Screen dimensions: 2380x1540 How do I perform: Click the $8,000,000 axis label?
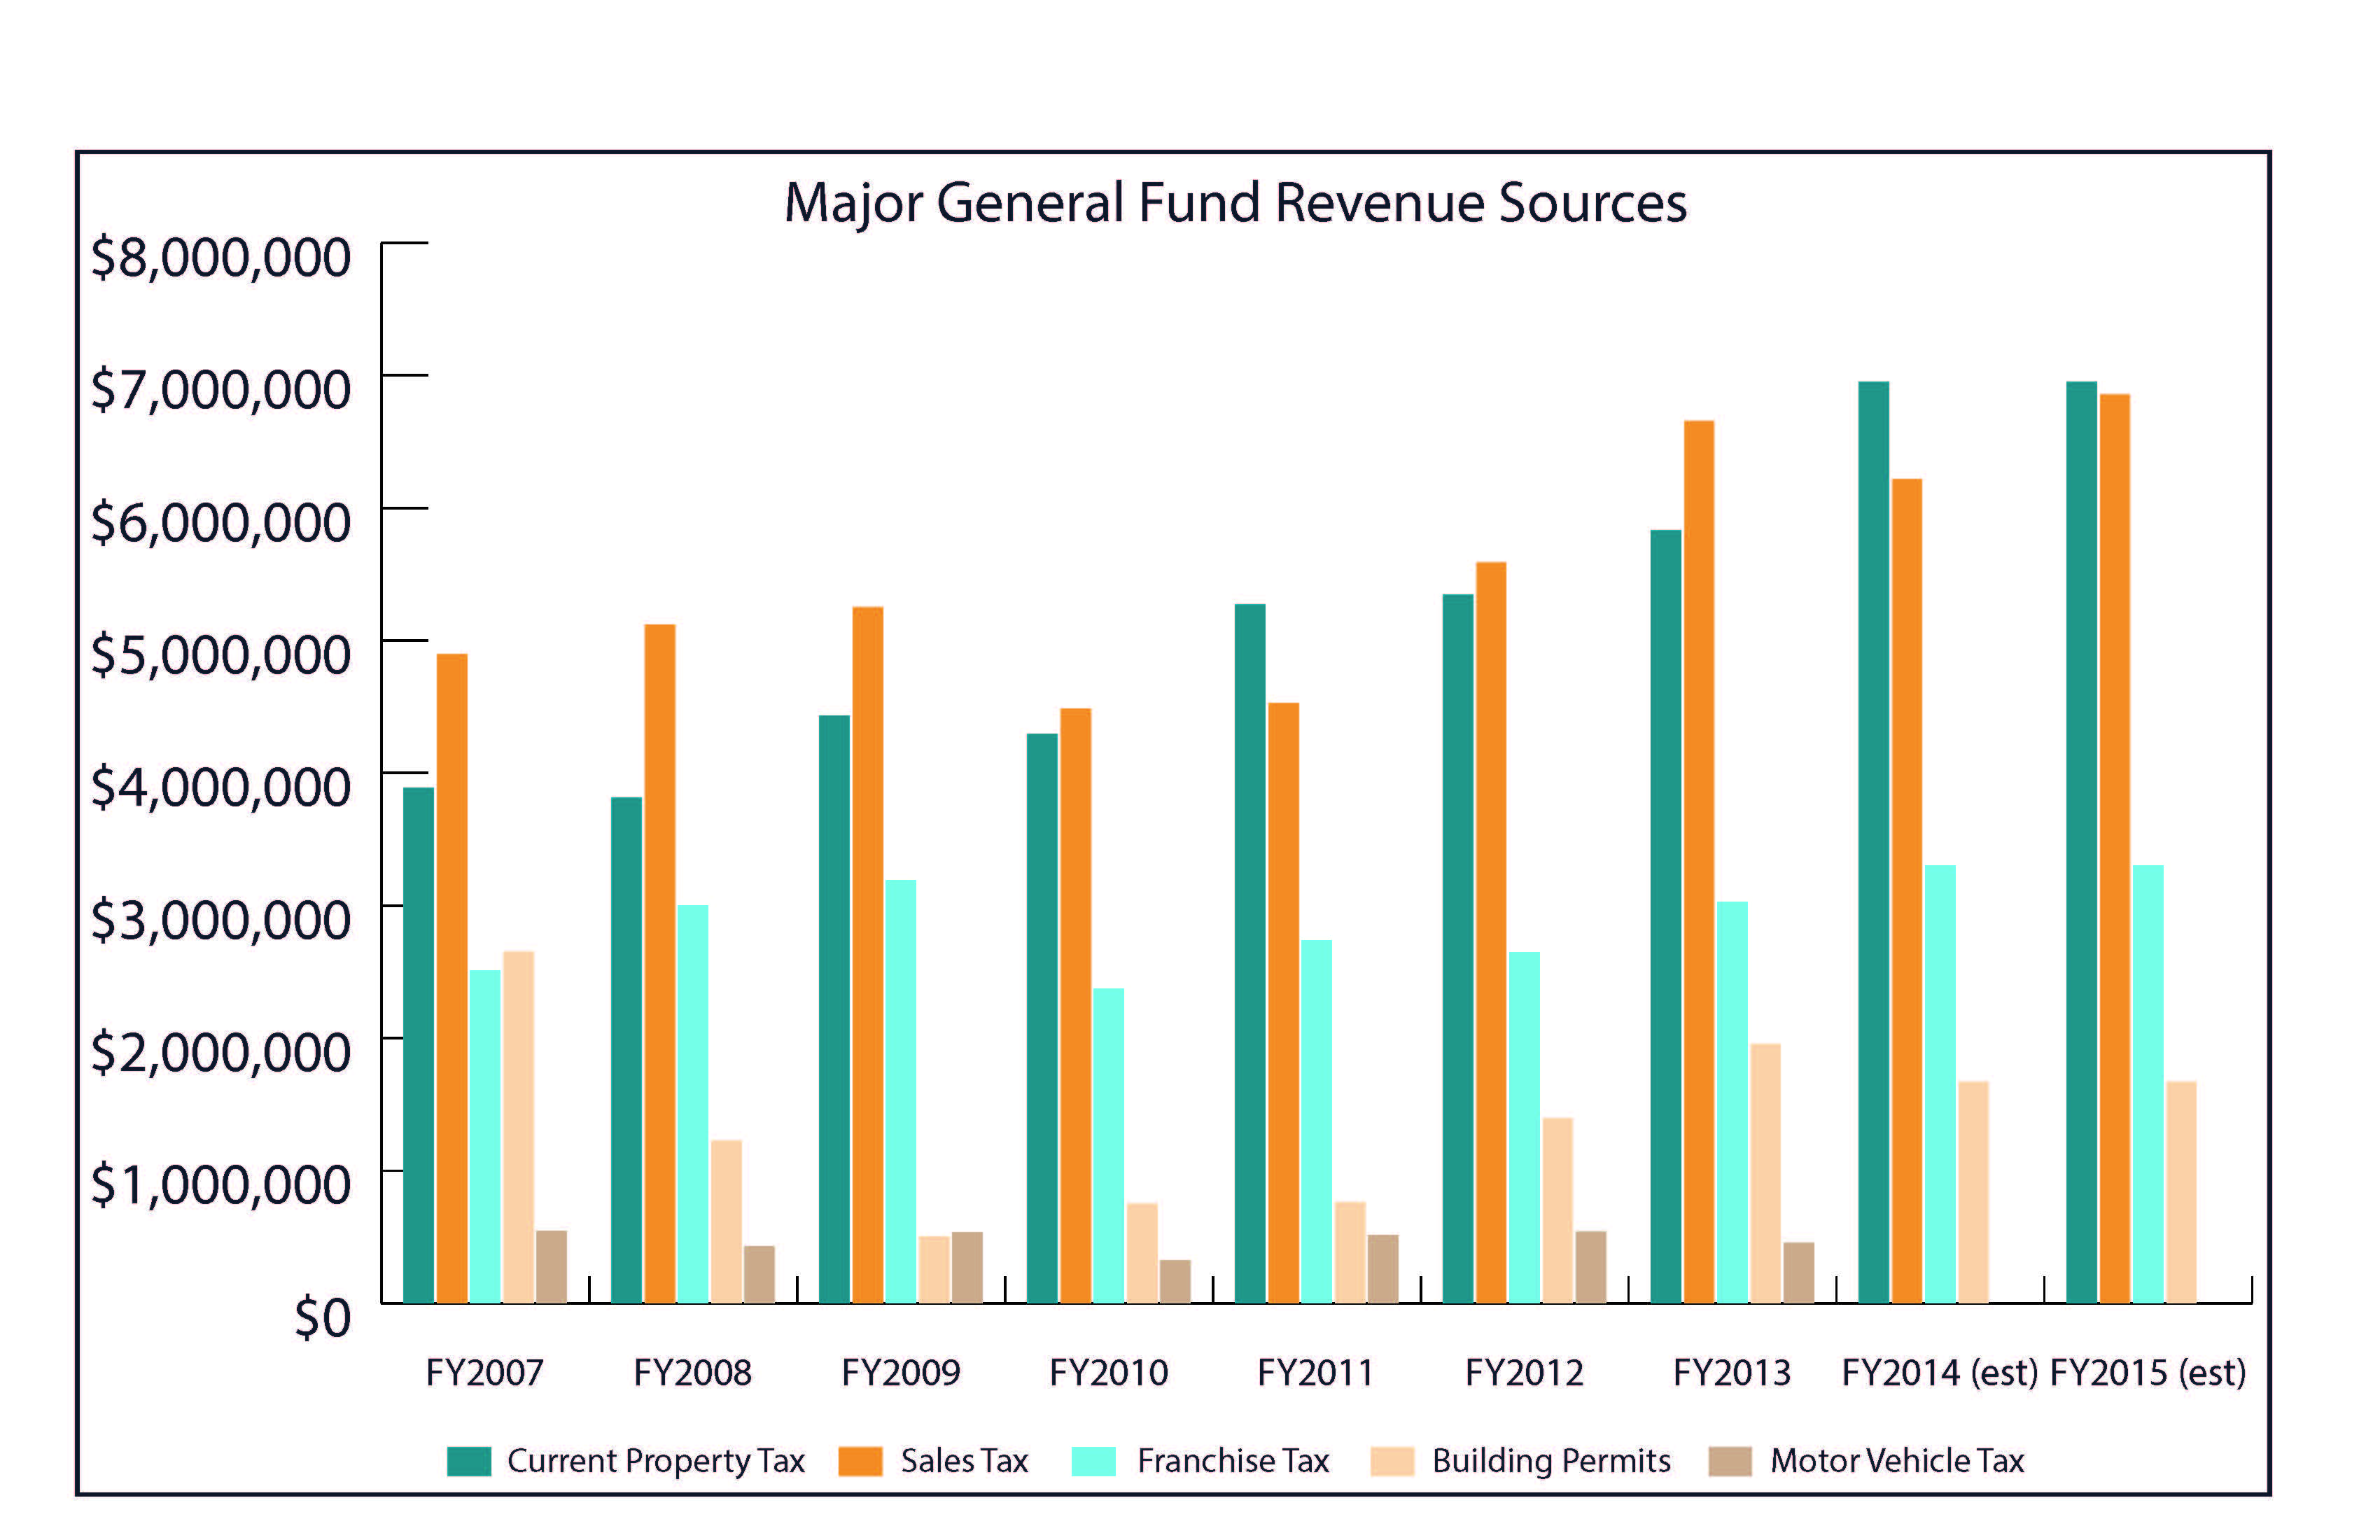click(221, 257)
